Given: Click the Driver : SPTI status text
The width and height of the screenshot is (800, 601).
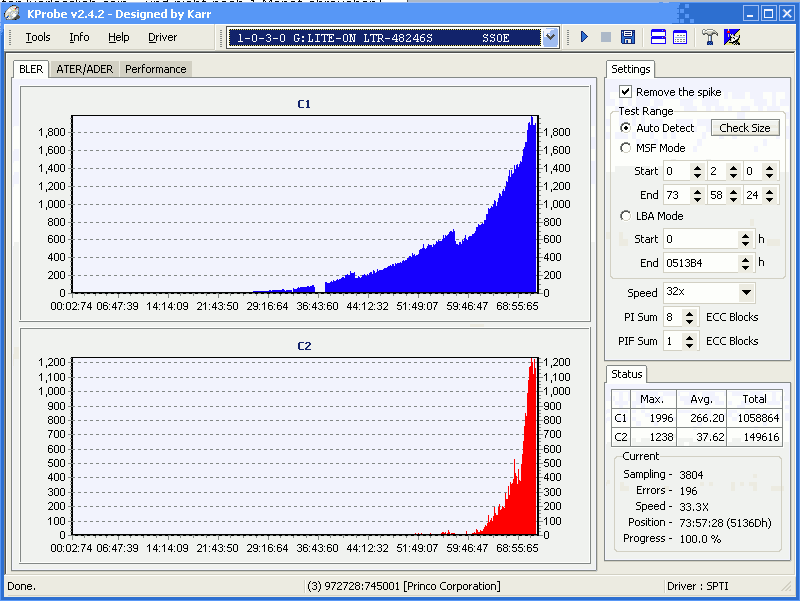Looking at the screenshot, I should 697,586.
